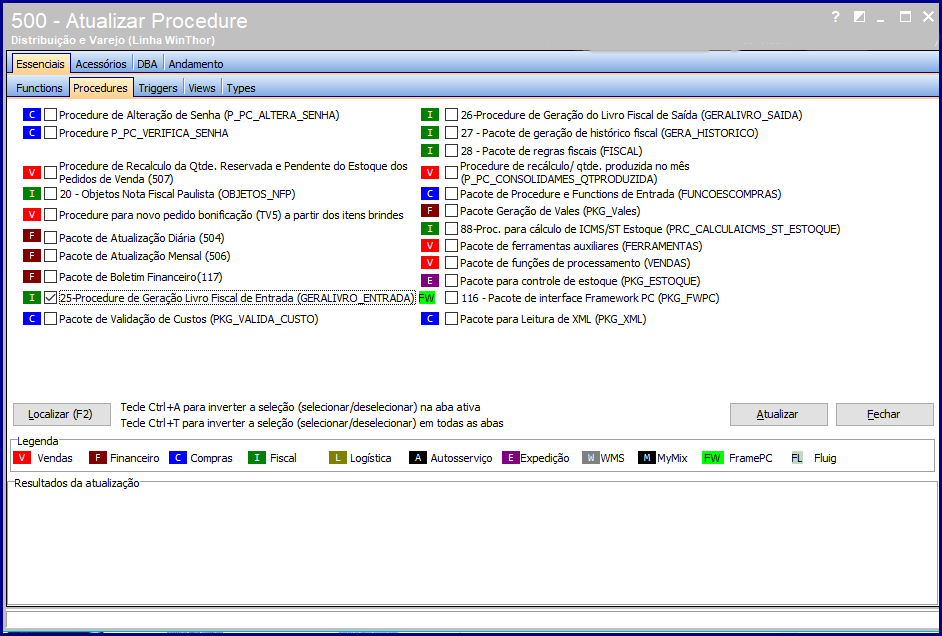The width and height of the screenshot is (942, 636).
Task: Click the olive Logística legend swatch
Action: pos(338,458)
